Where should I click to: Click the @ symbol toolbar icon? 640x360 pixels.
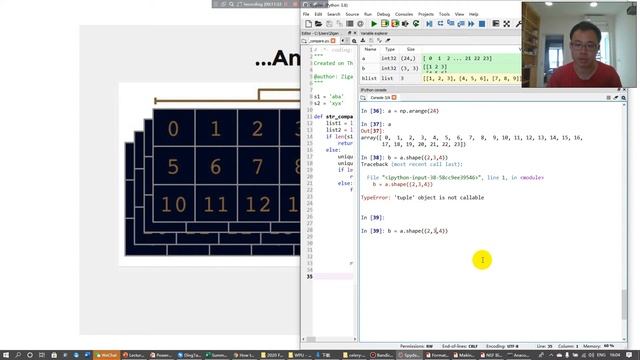pos(360,24)
